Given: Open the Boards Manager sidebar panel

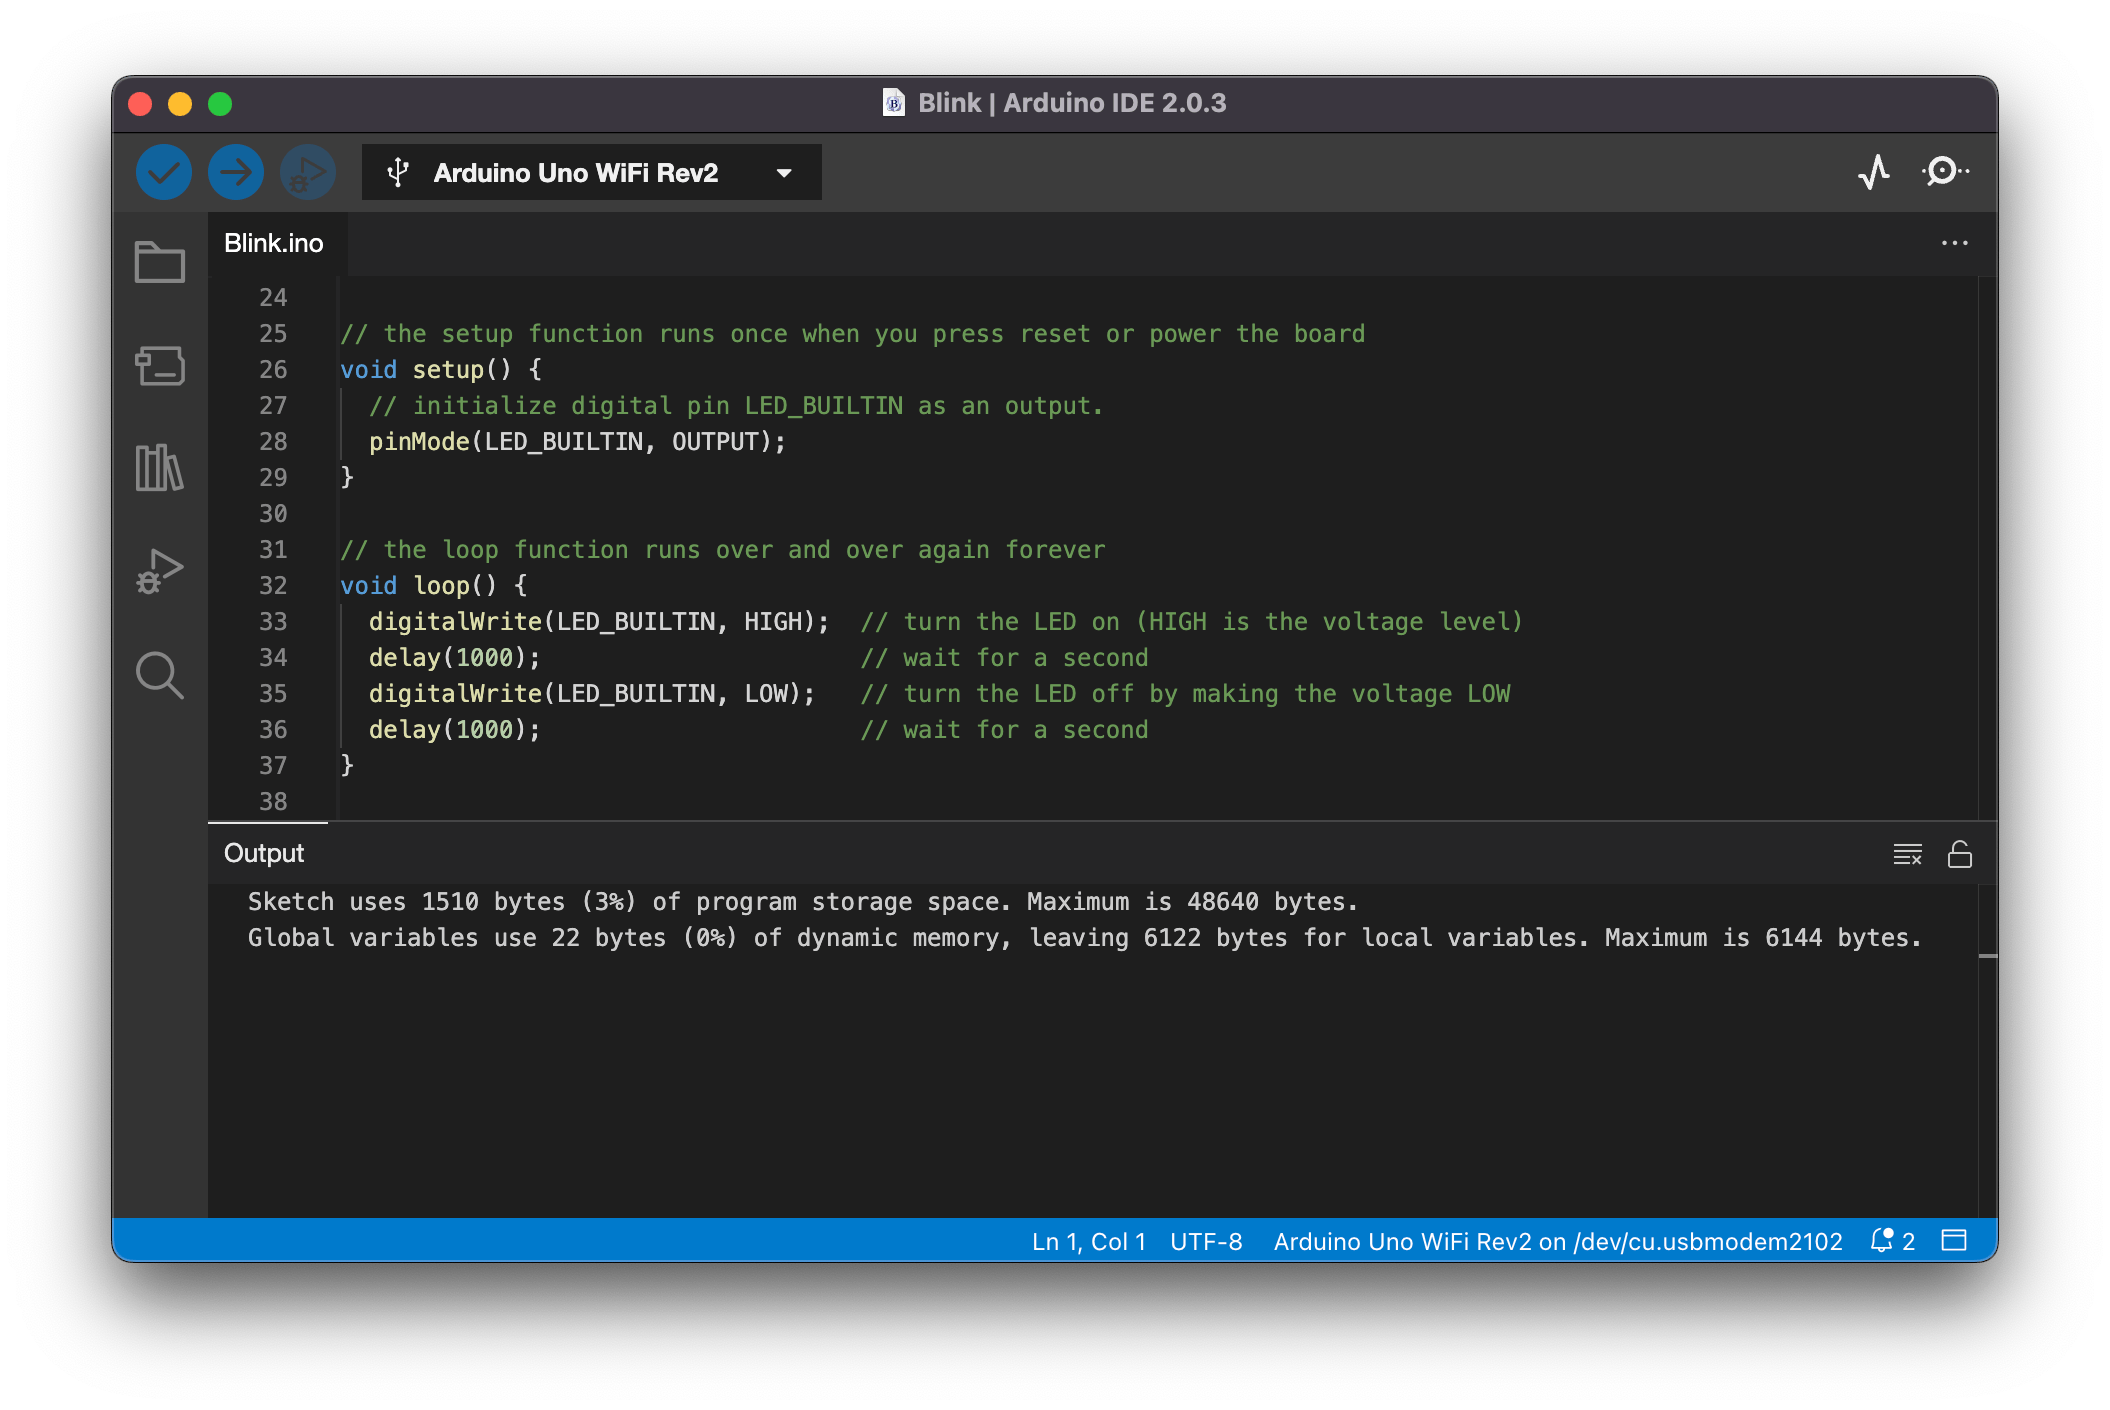Looking at the screenshot, I should 160,366.
